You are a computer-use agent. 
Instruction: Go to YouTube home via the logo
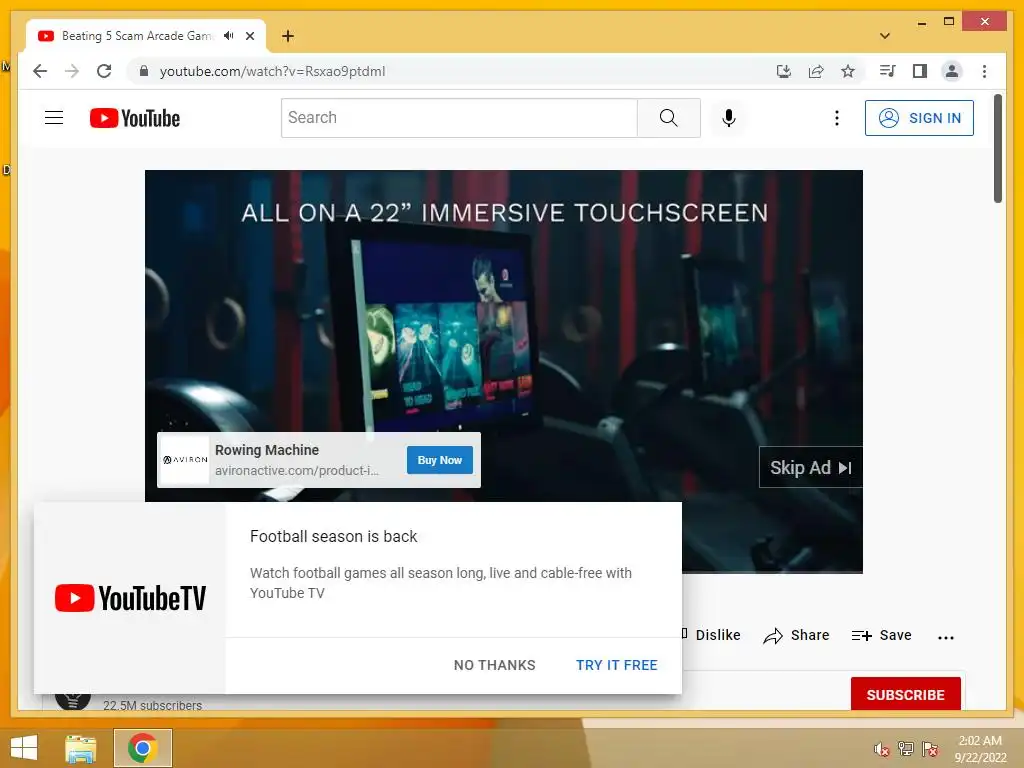(135, 118)
